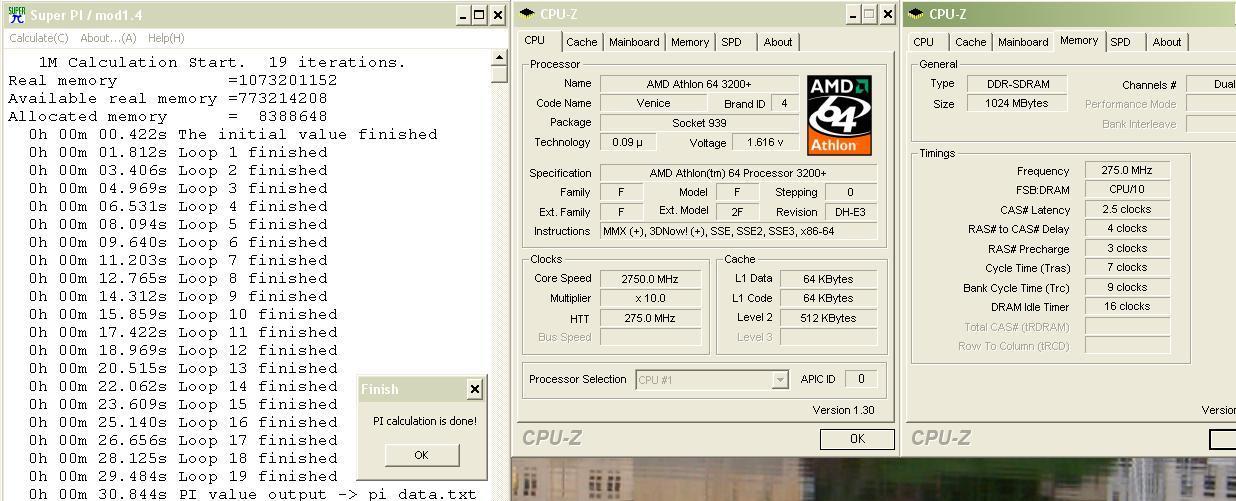1236x501 pixels.
Task: Close the first CPU-Z window
Action: (887, 15)
